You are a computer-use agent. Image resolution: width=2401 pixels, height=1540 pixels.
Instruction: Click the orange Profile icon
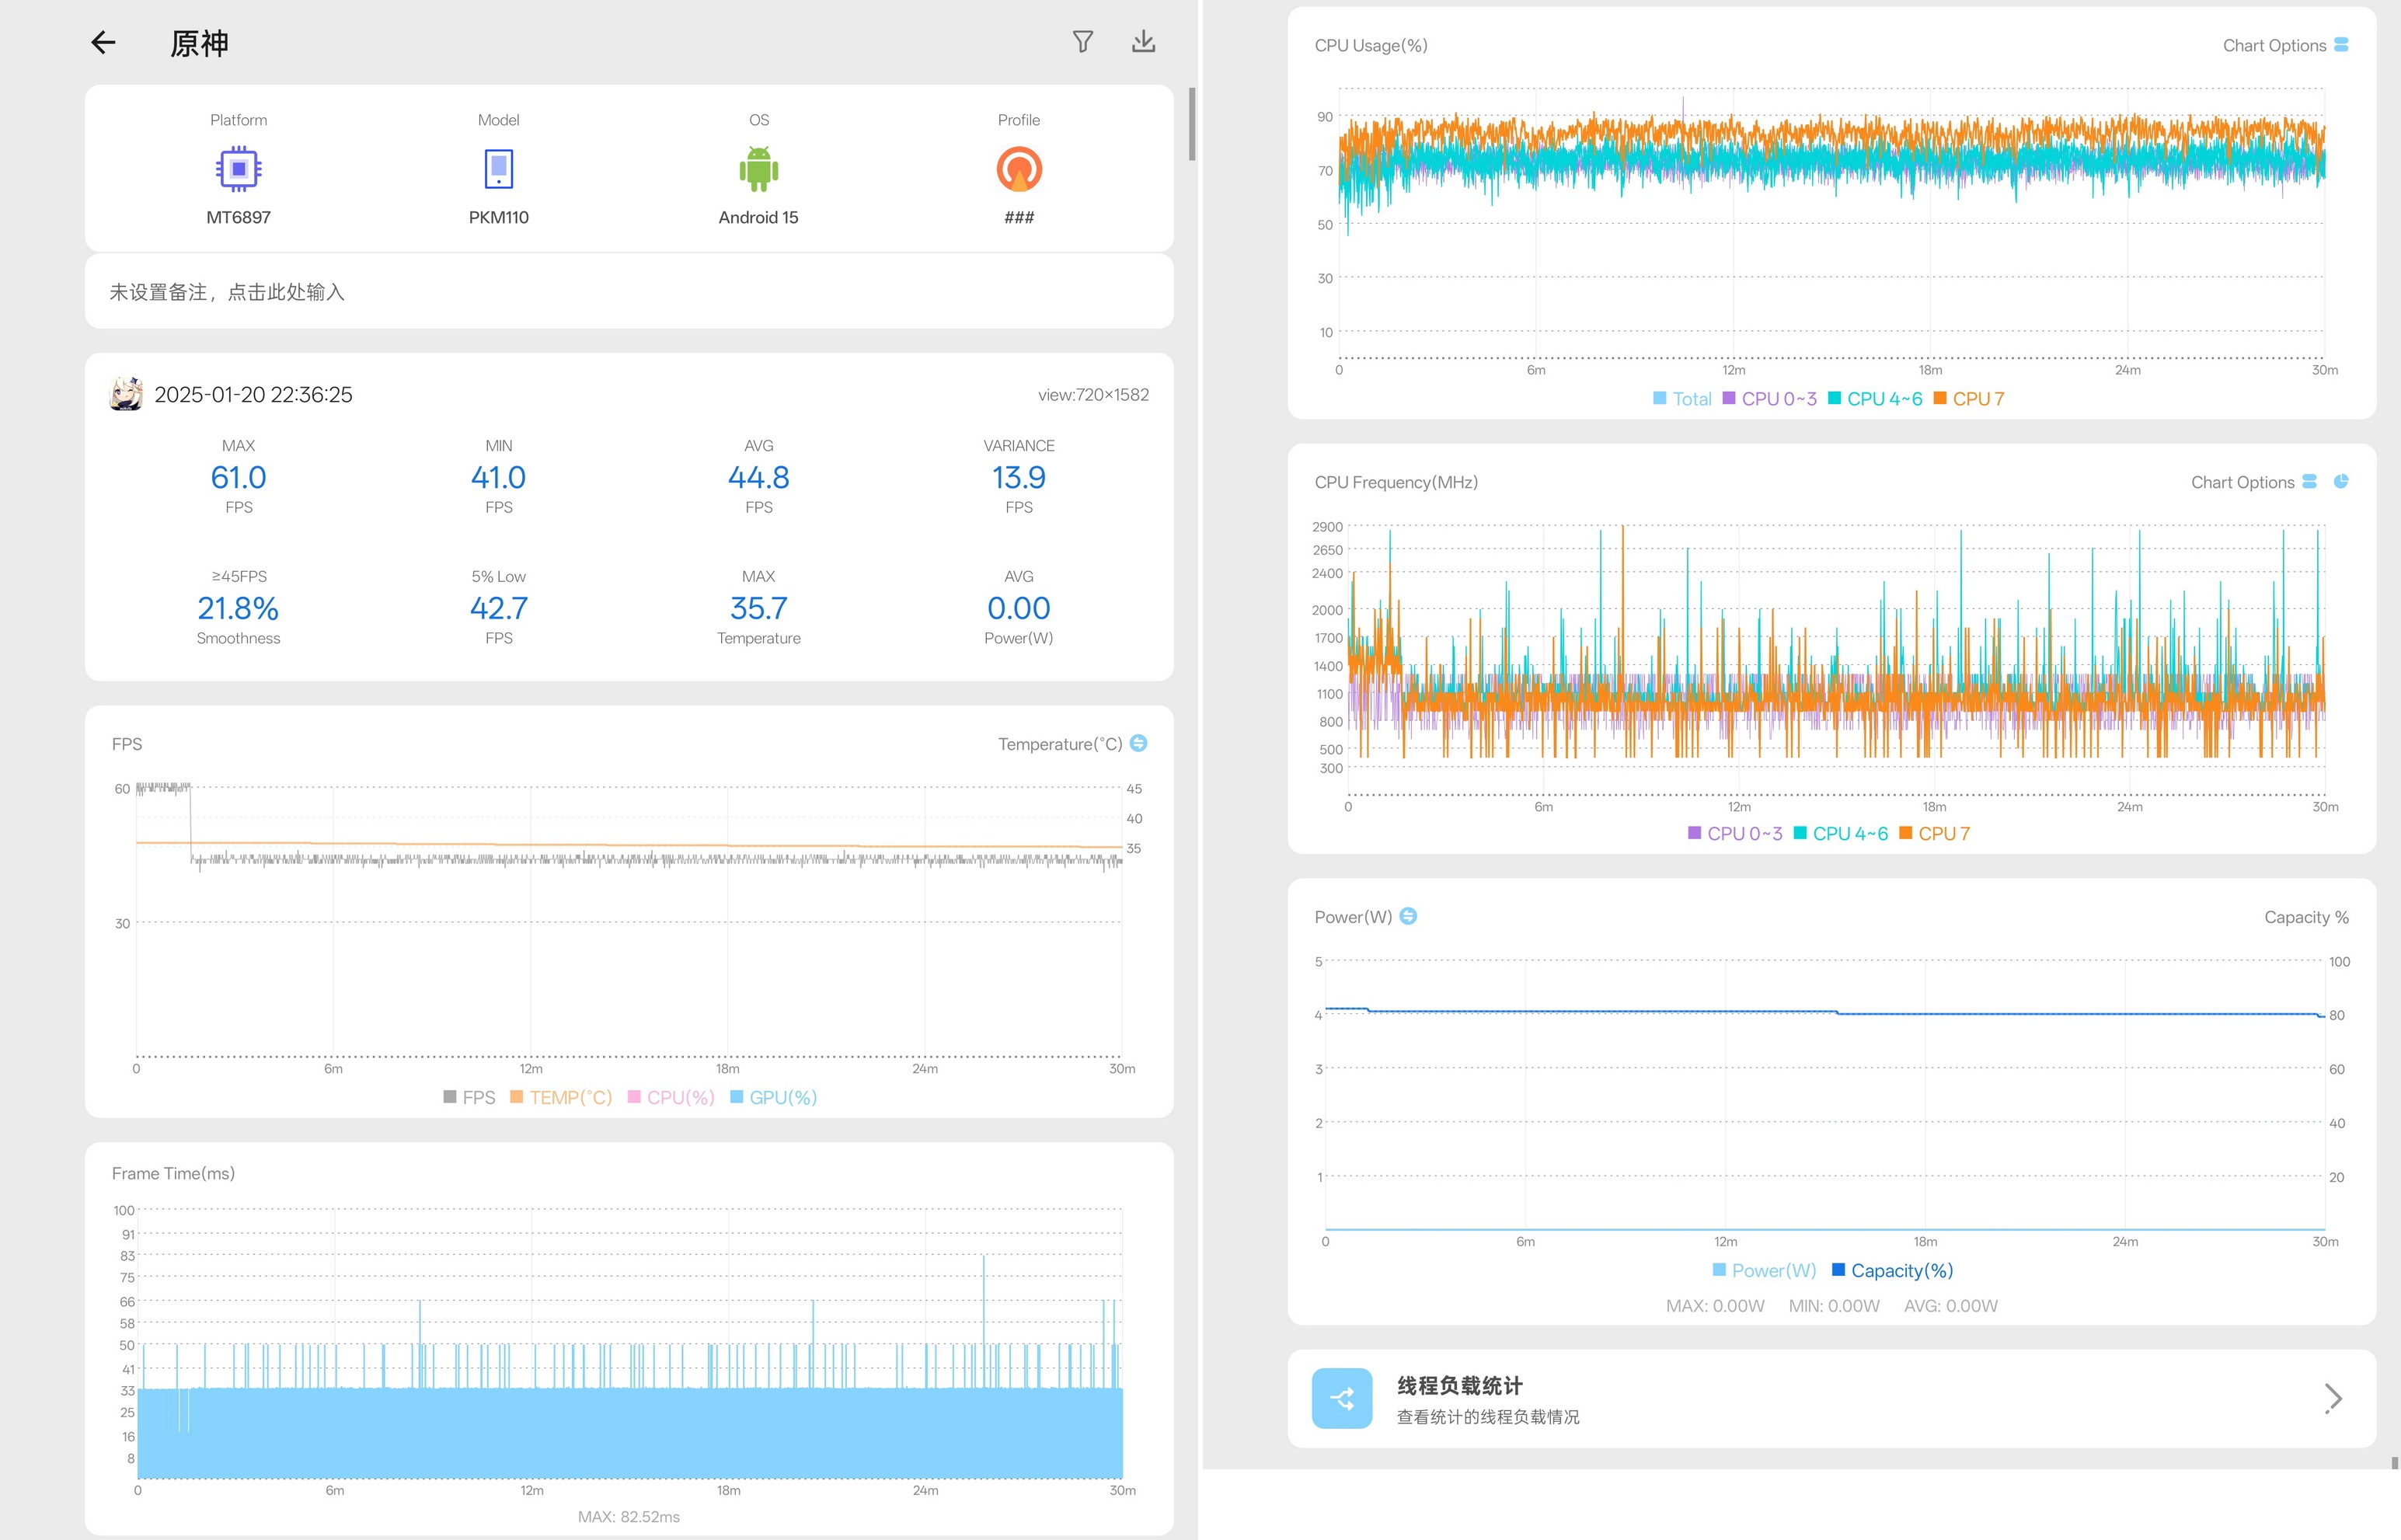1019,169
